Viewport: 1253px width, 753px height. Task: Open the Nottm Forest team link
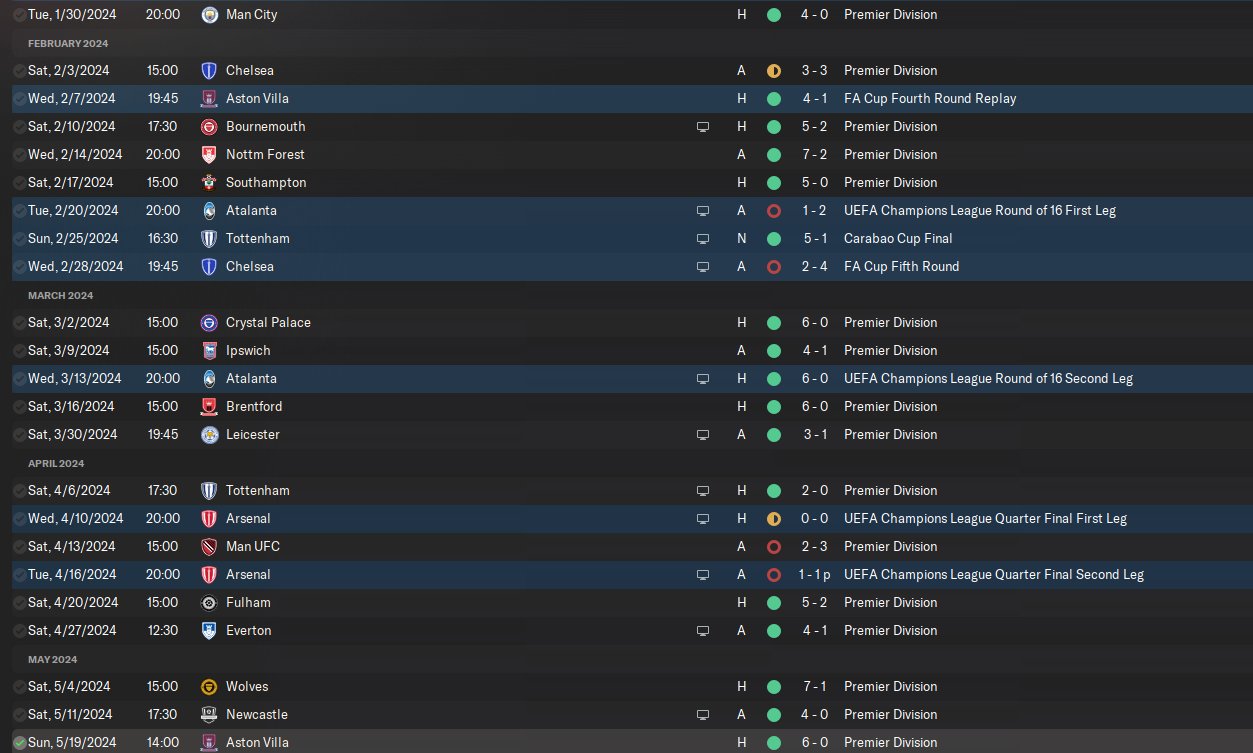point(265,155)
